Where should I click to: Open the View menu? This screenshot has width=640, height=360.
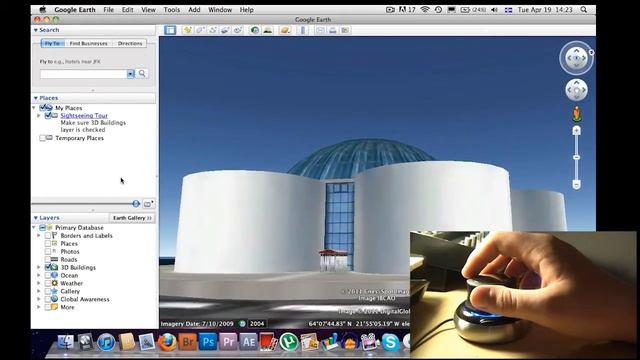click(x=149, y=9)
